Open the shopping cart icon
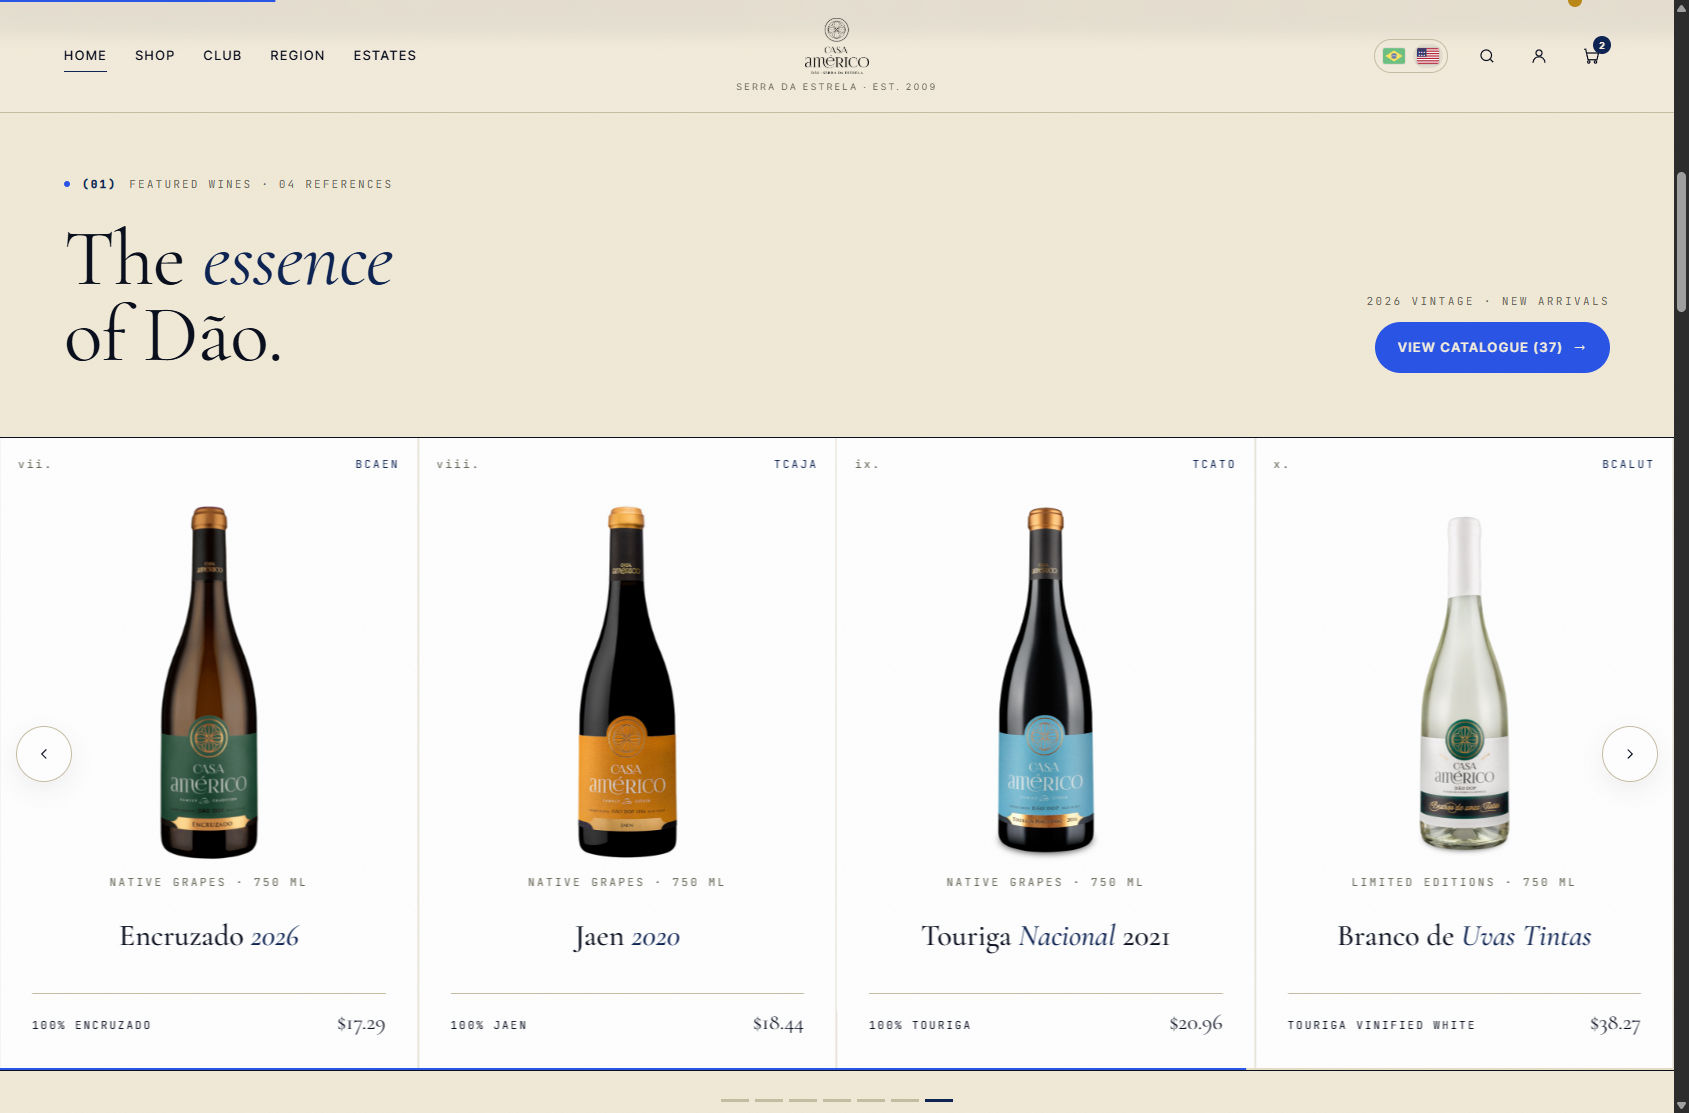The image size is (1689, 1113). [x=1592, y=56]
